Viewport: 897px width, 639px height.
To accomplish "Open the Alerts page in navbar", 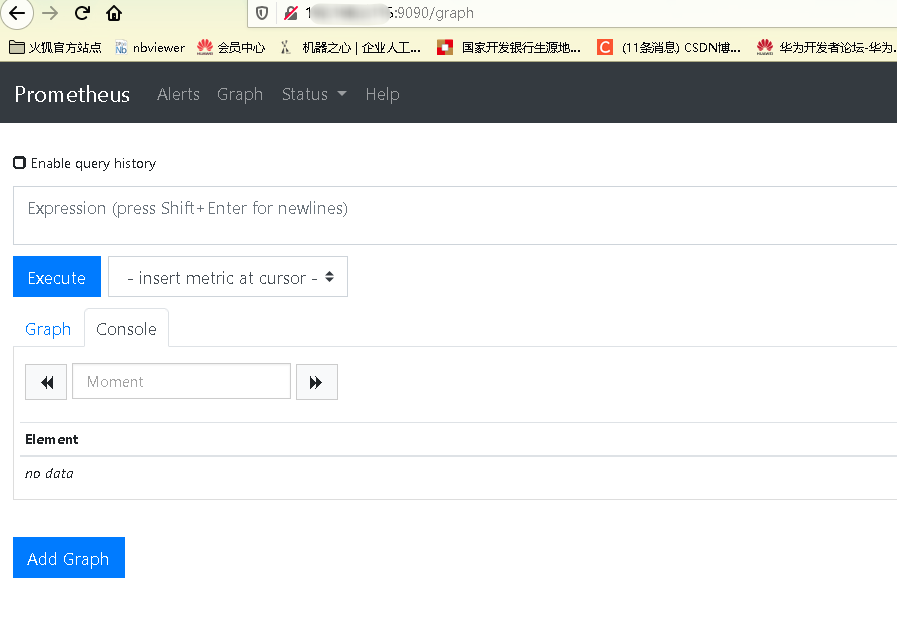I will (178, 94).
